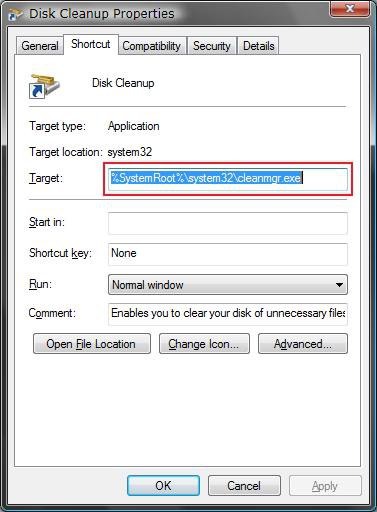
Task: Click the Application target type value
Action: [134, 126]
